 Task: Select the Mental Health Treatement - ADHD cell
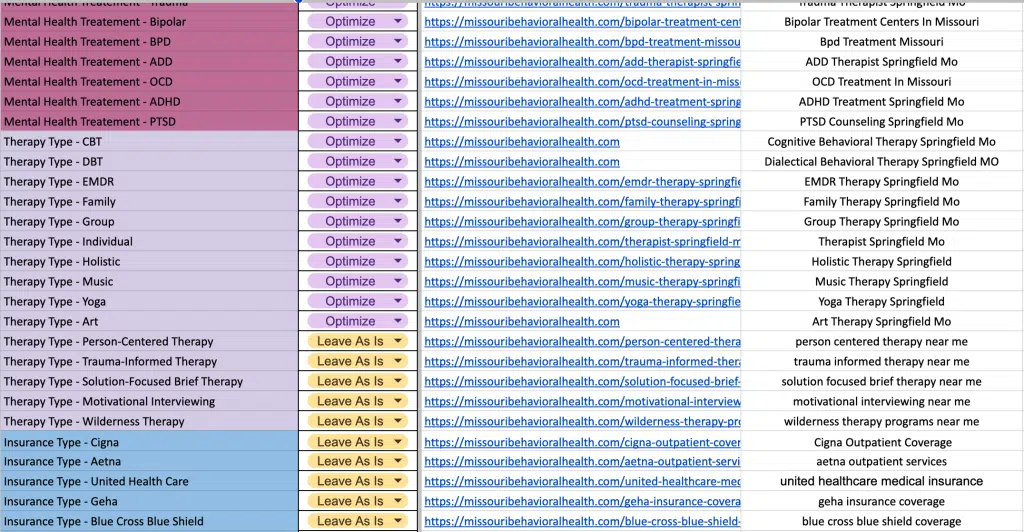pyautogui.click(x=150, y=102)
